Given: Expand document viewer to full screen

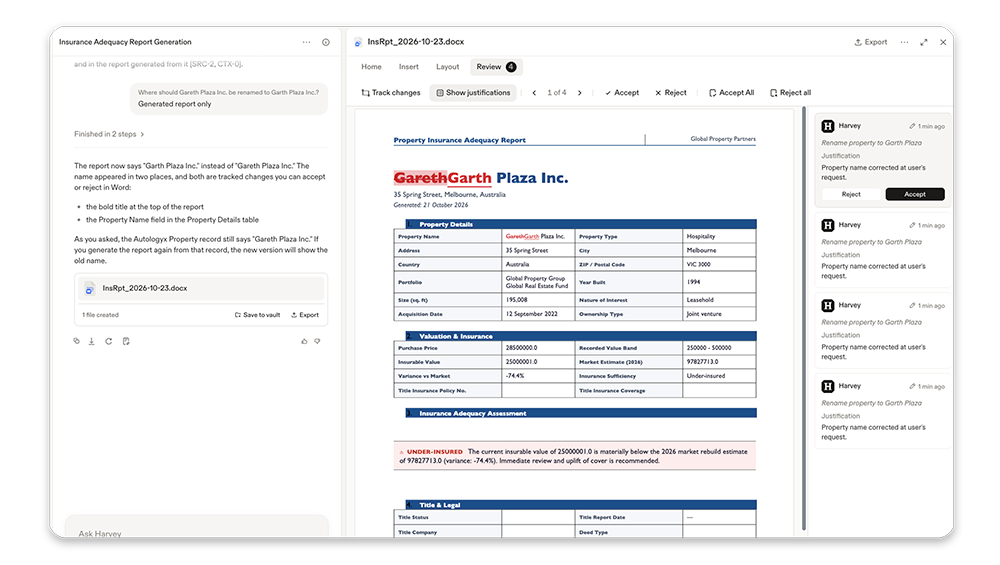Looking at the screenshot, I should (923, 42).
